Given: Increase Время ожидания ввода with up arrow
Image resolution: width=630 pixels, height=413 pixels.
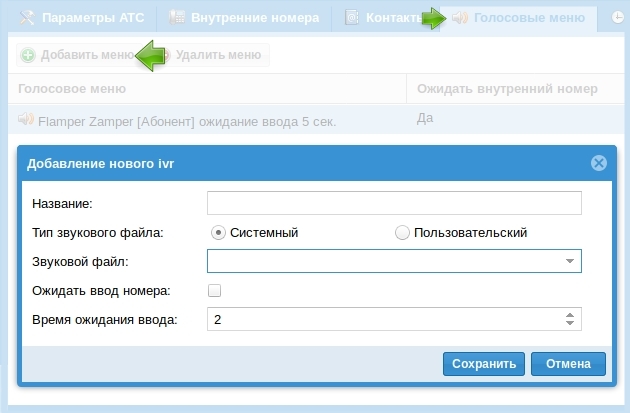Looking at the screenshot, I should click(569, 315).
